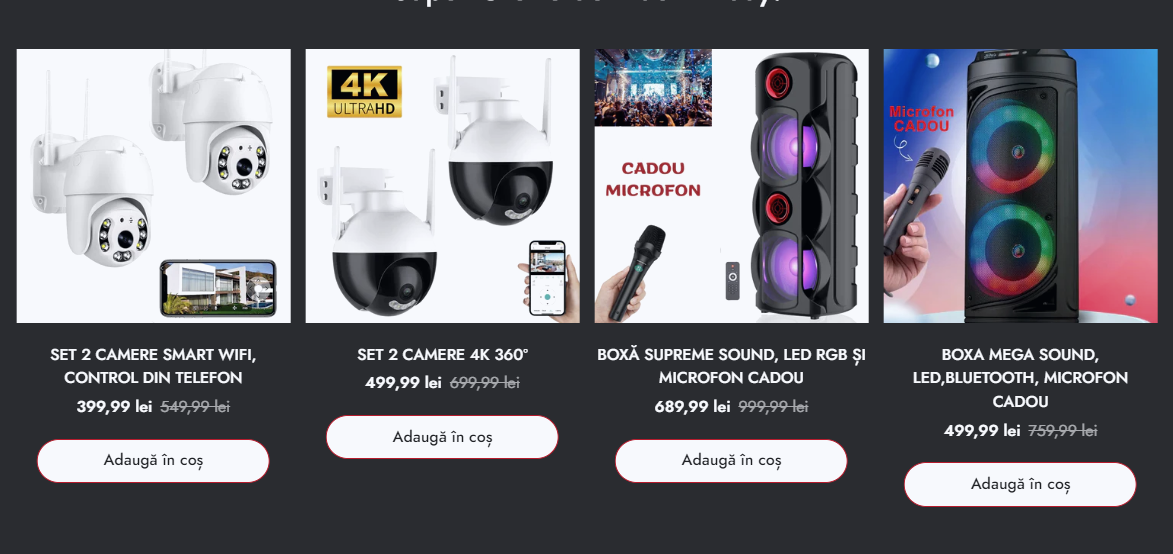Click the black microphone under CADOU MICROFON

click(636, 273)
